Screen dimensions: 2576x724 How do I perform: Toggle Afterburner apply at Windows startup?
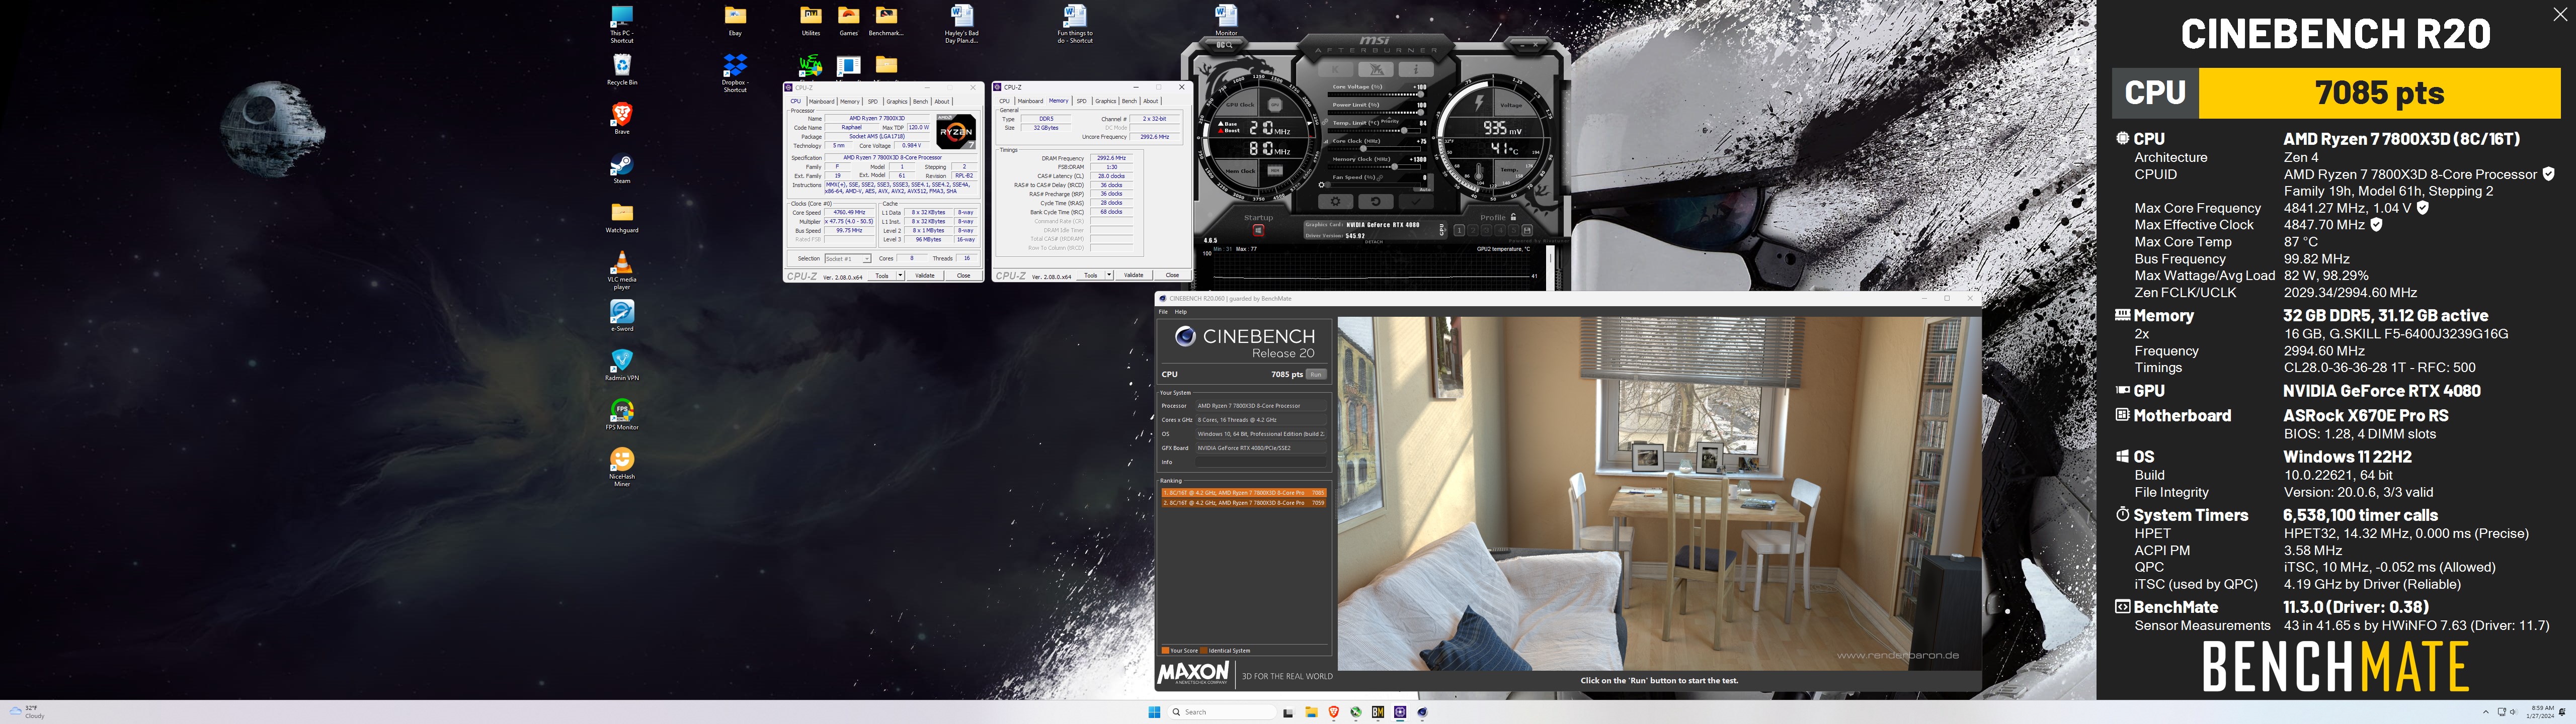1259,231
